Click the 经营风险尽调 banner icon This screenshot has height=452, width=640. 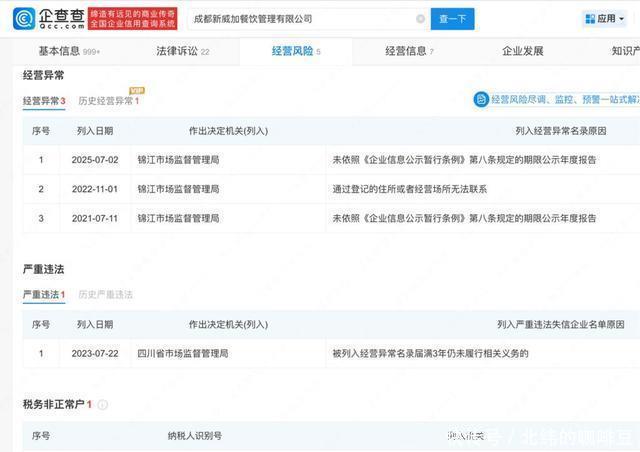pos(481,100)
